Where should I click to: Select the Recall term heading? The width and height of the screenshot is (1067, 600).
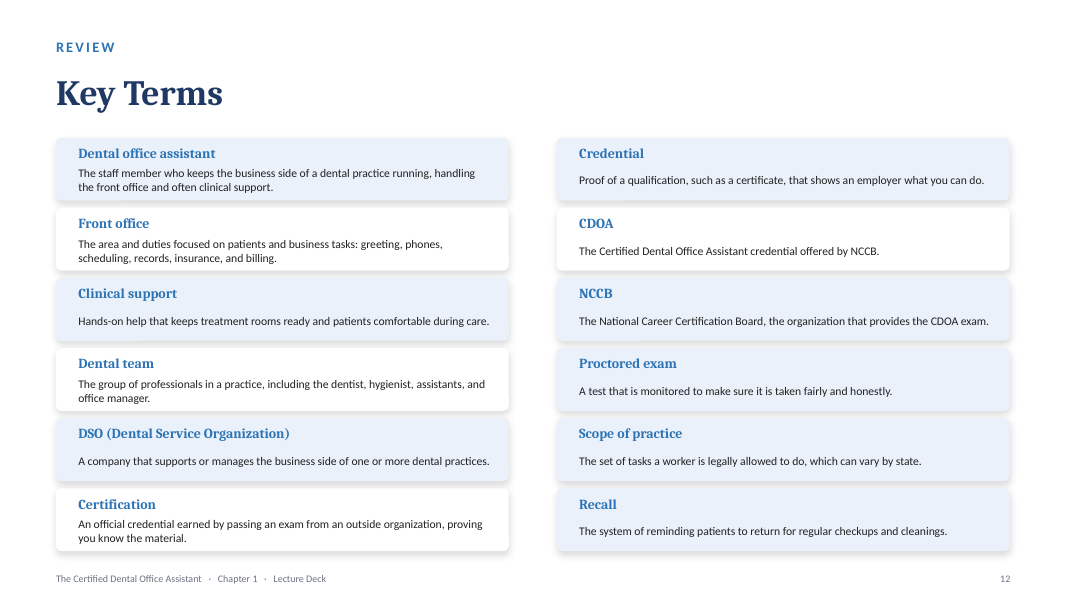coord(597,505)
